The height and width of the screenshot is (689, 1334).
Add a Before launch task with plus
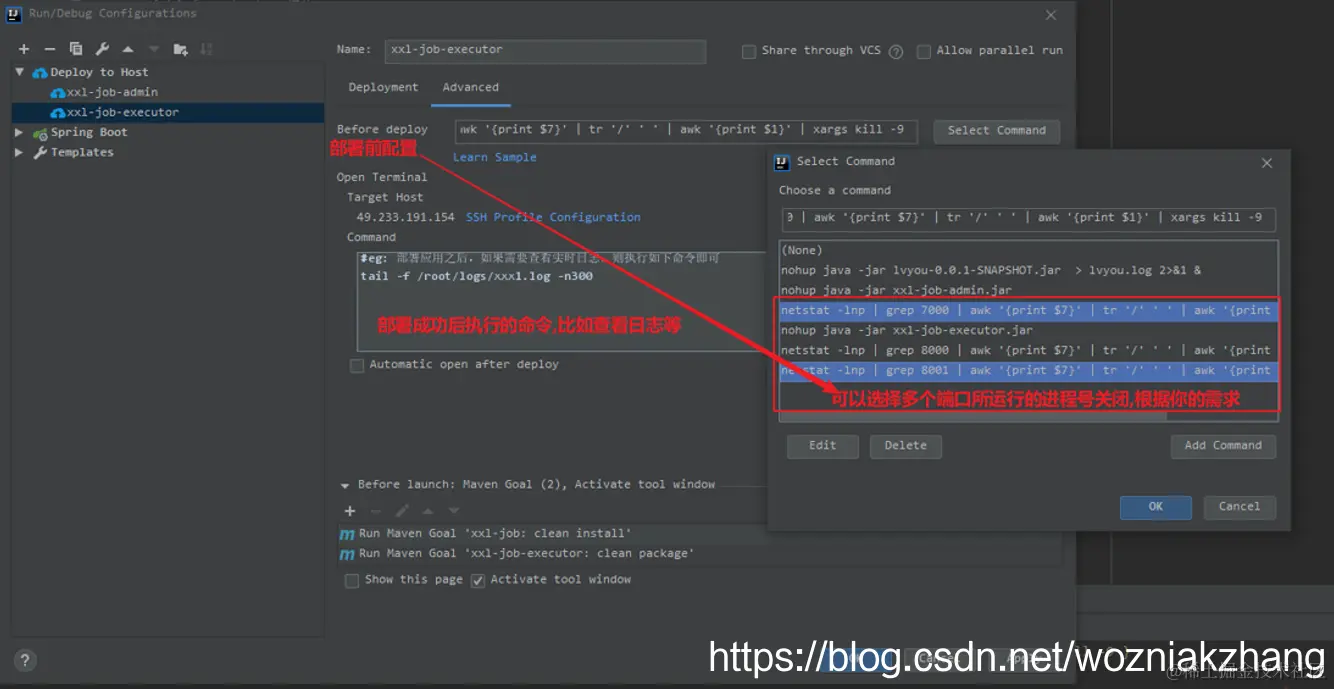[350, 511]
